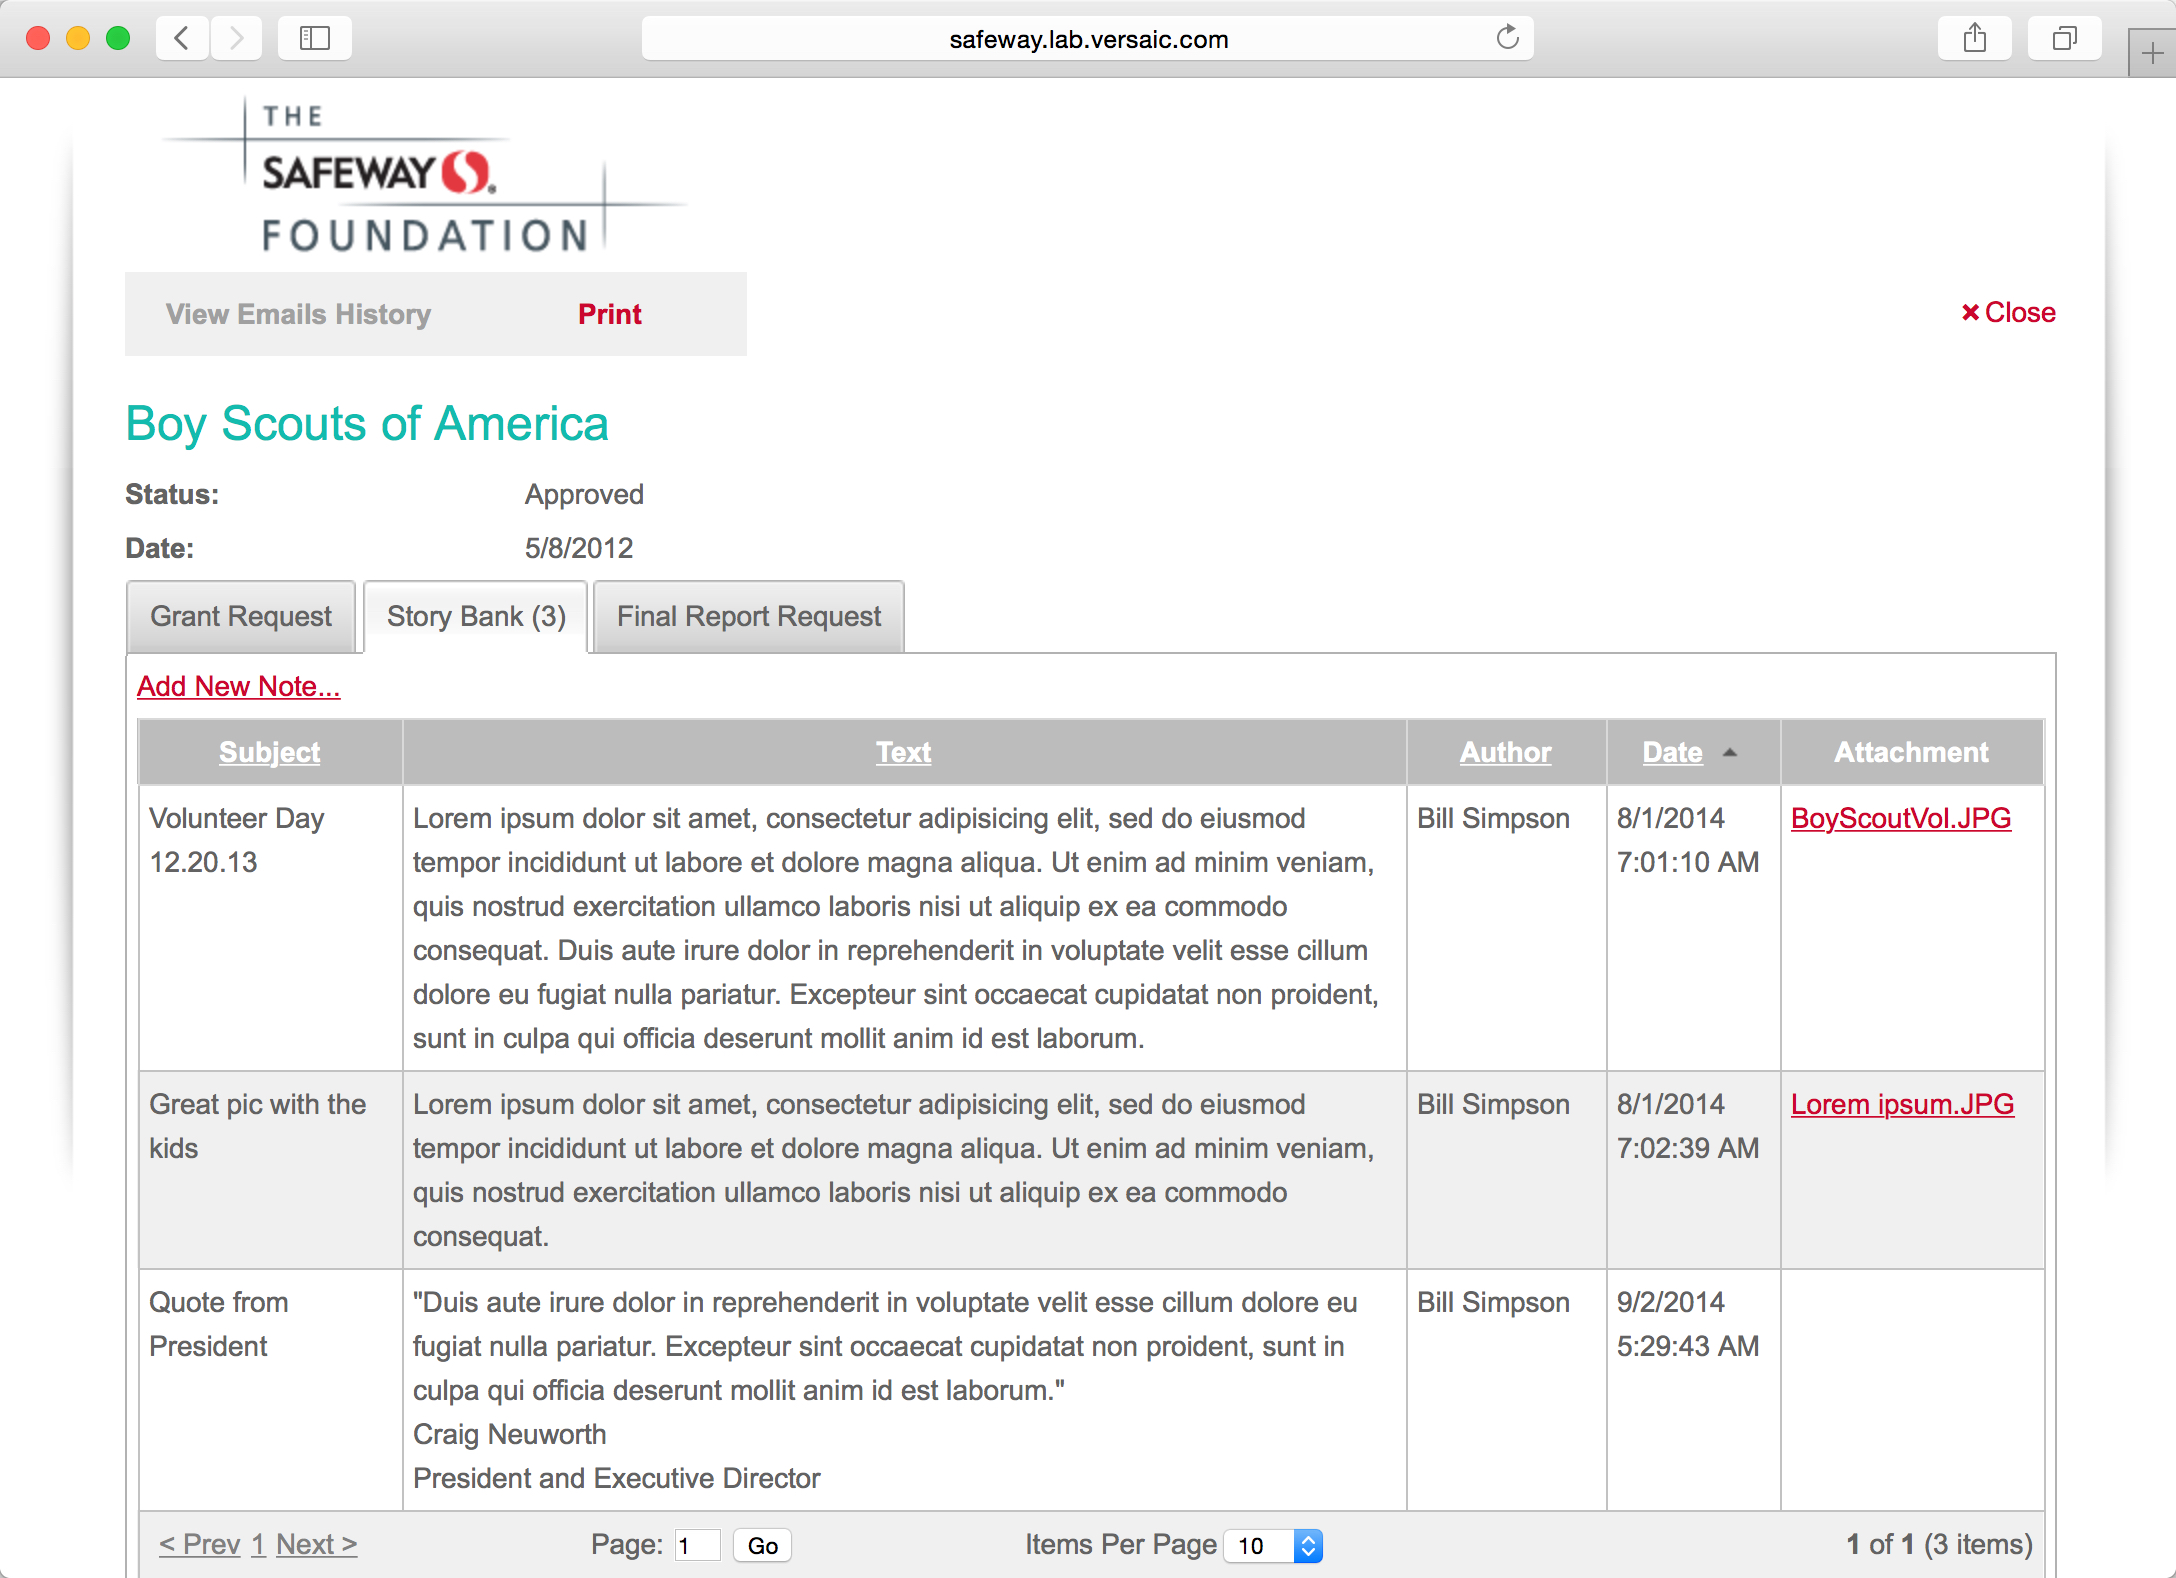Reload the page with the refresh icon
This screenshot has width=2176, height=1578.
coord(1507,38)
